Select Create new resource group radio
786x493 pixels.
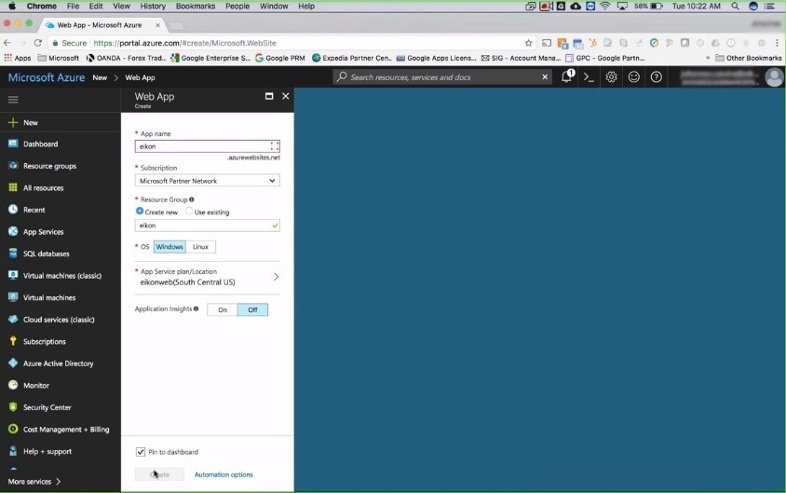(x=139, y=211)
